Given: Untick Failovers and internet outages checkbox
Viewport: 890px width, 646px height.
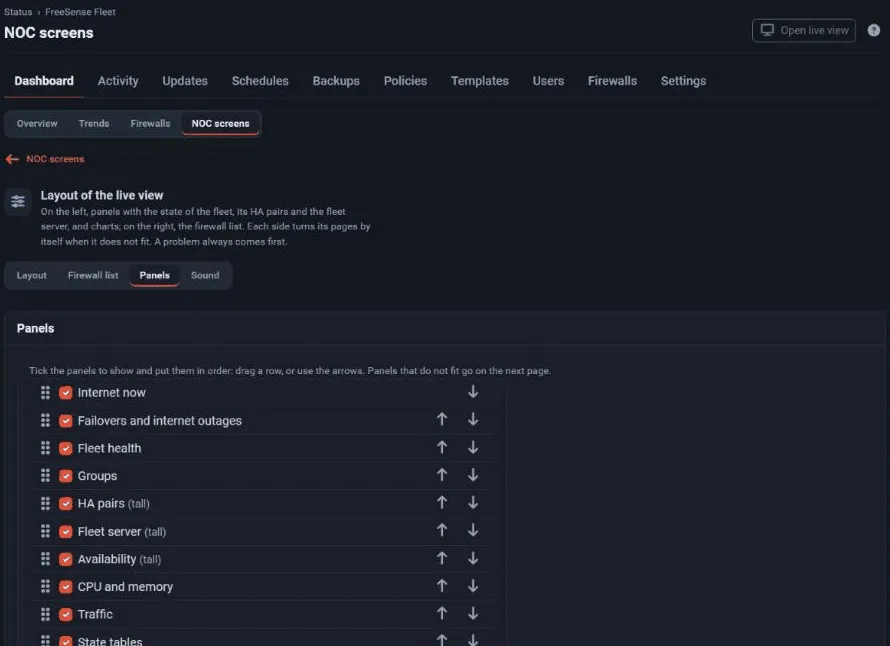Looking at the screenshot, I should click(66, 421).
